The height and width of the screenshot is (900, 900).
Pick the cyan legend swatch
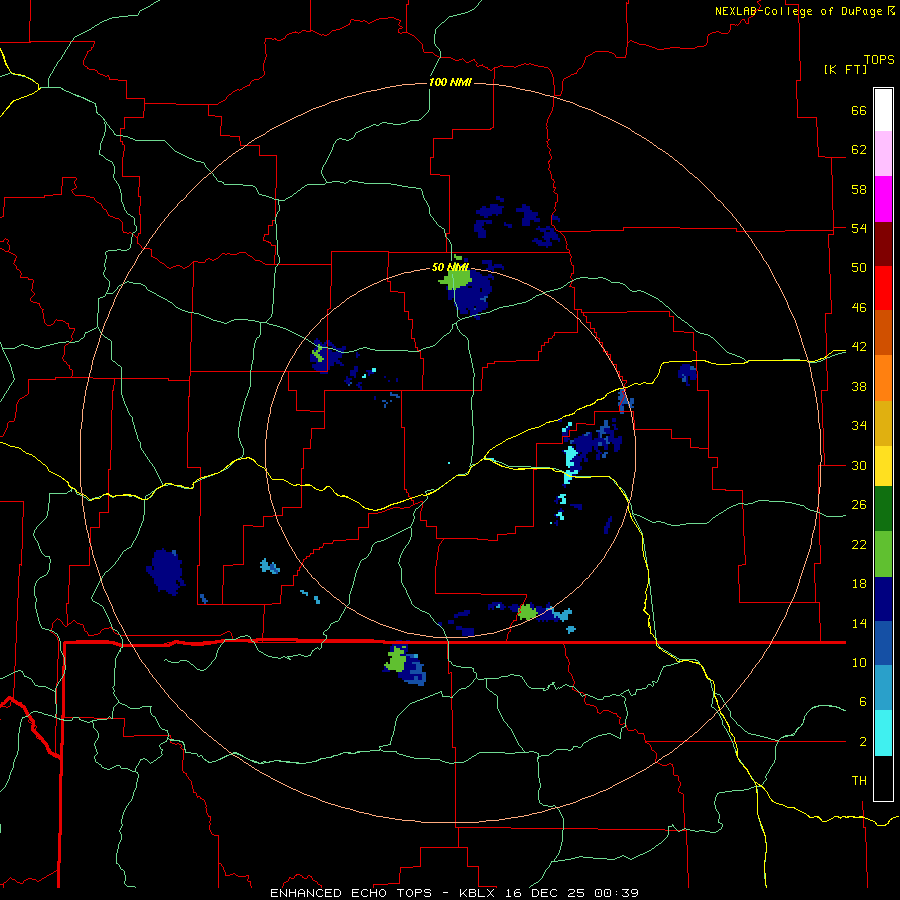tap(883, 733)
